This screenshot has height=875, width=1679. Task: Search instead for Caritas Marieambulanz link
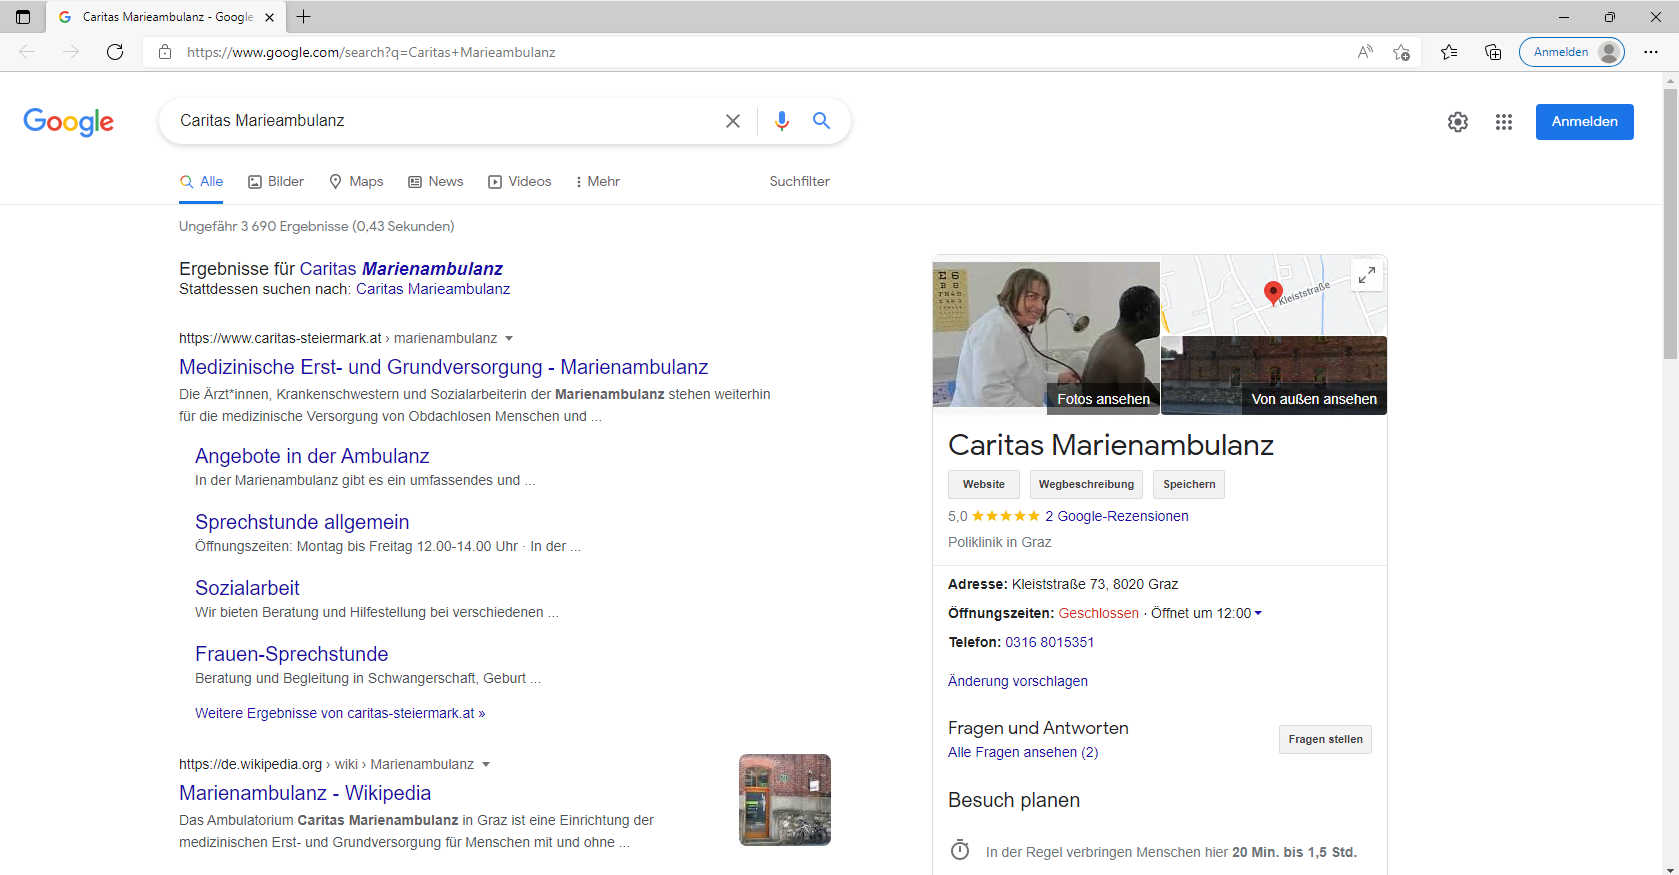[433, 289]
